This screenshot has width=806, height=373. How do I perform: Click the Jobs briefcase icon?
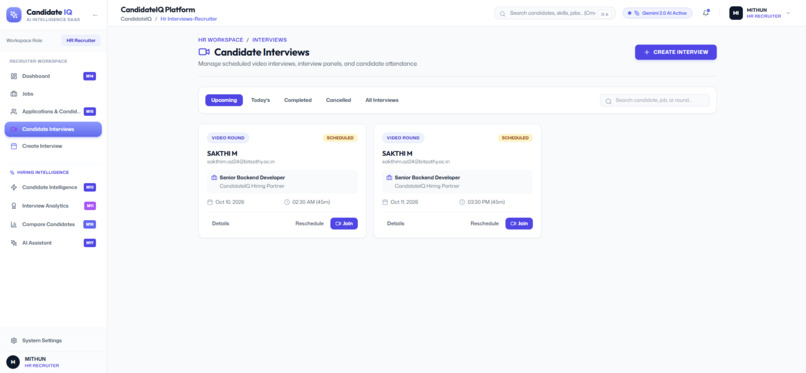[14, 94]
